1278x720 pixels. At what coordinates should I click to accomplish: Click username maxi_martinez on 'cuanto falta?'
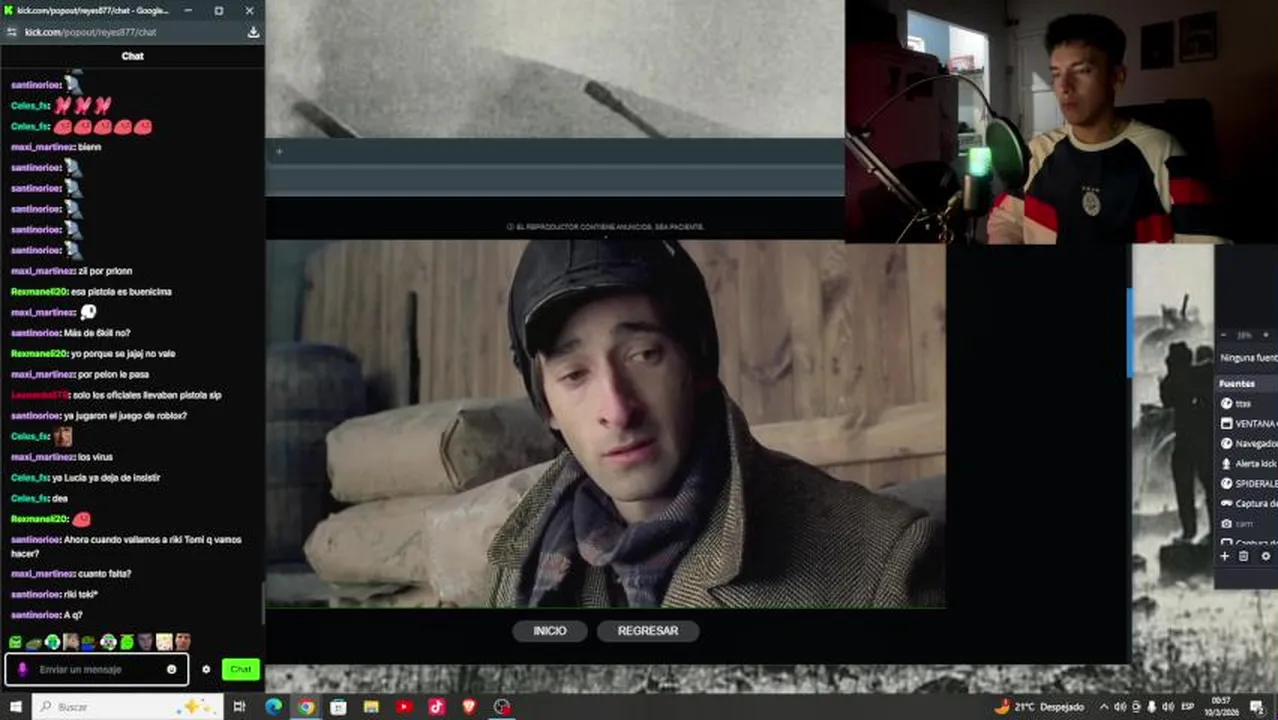pyautogui.click(x=43, y=573)
